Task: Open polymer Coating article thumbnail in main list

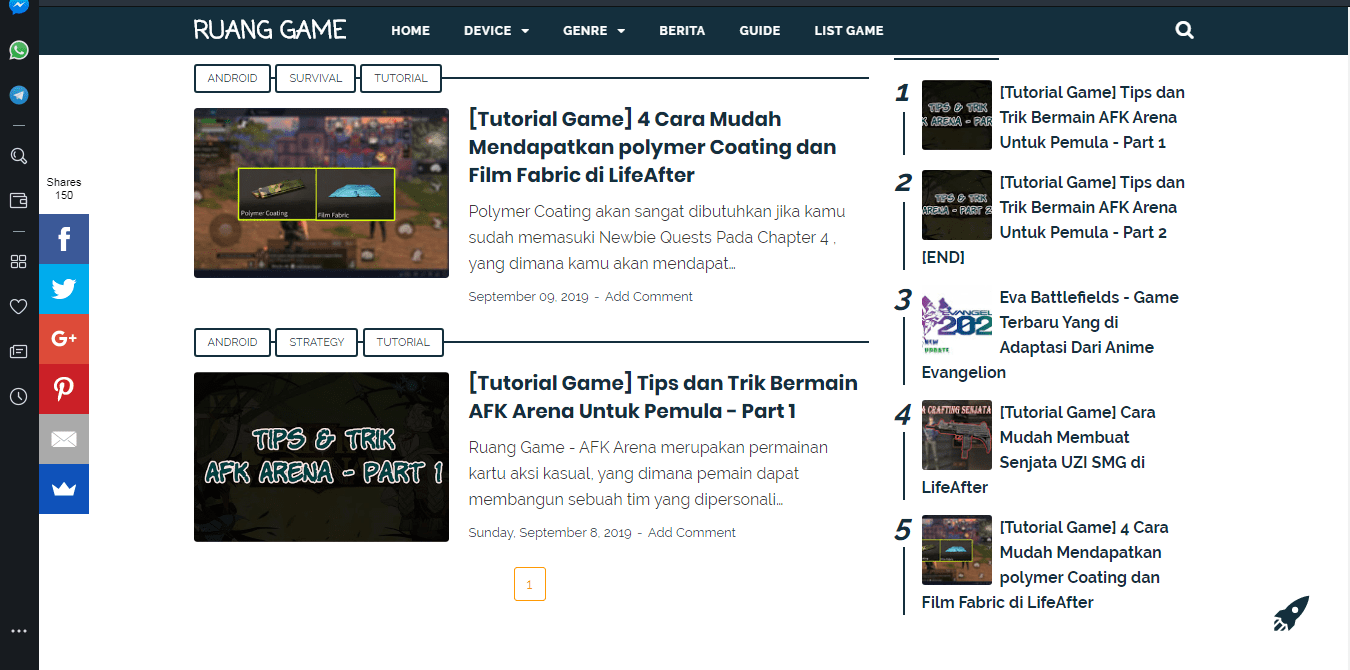Action: point(321,192)
